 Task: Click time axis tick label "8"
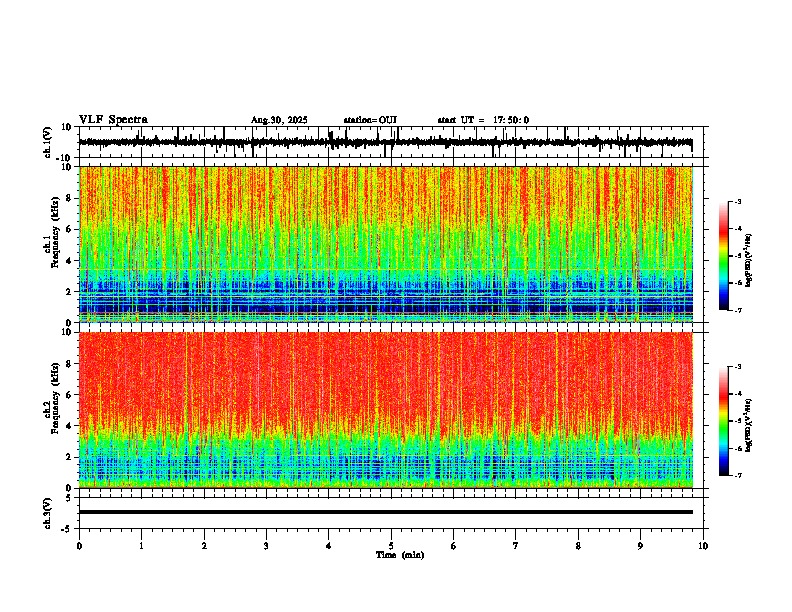[578, 546]
